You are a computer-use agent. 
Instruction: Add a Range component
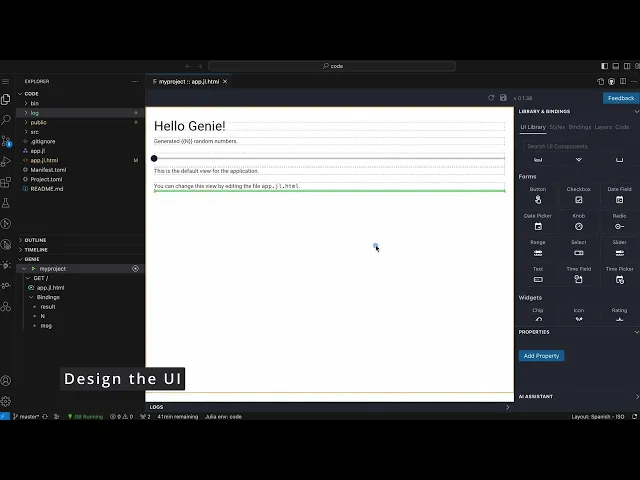click(538, 248)
